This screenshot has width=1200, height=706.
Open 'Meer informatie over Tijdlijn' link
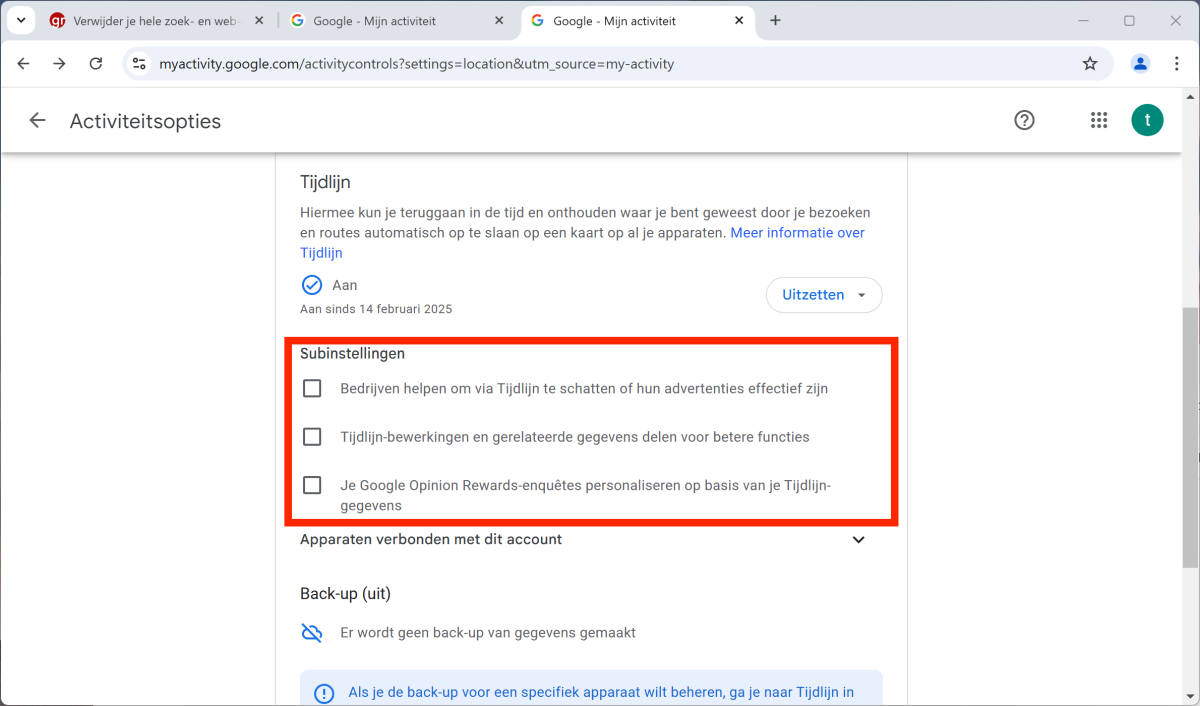(797, 233)
